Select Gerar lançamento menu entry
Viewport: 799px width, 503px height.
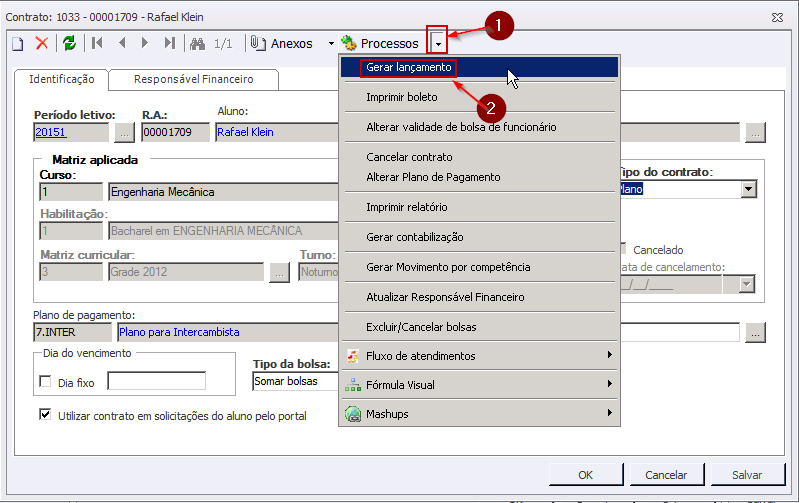408,67
